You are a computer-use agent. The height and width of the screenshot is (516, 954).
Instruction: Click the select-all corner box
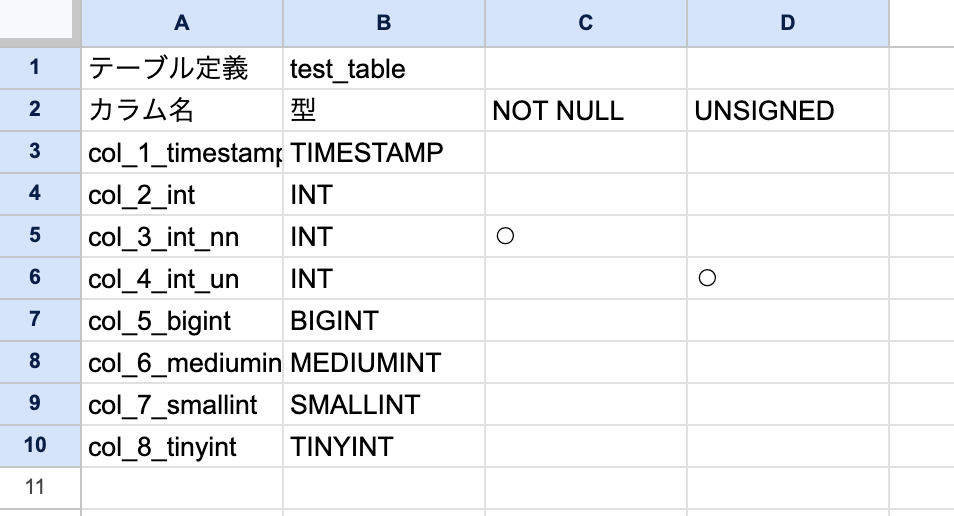40,23
